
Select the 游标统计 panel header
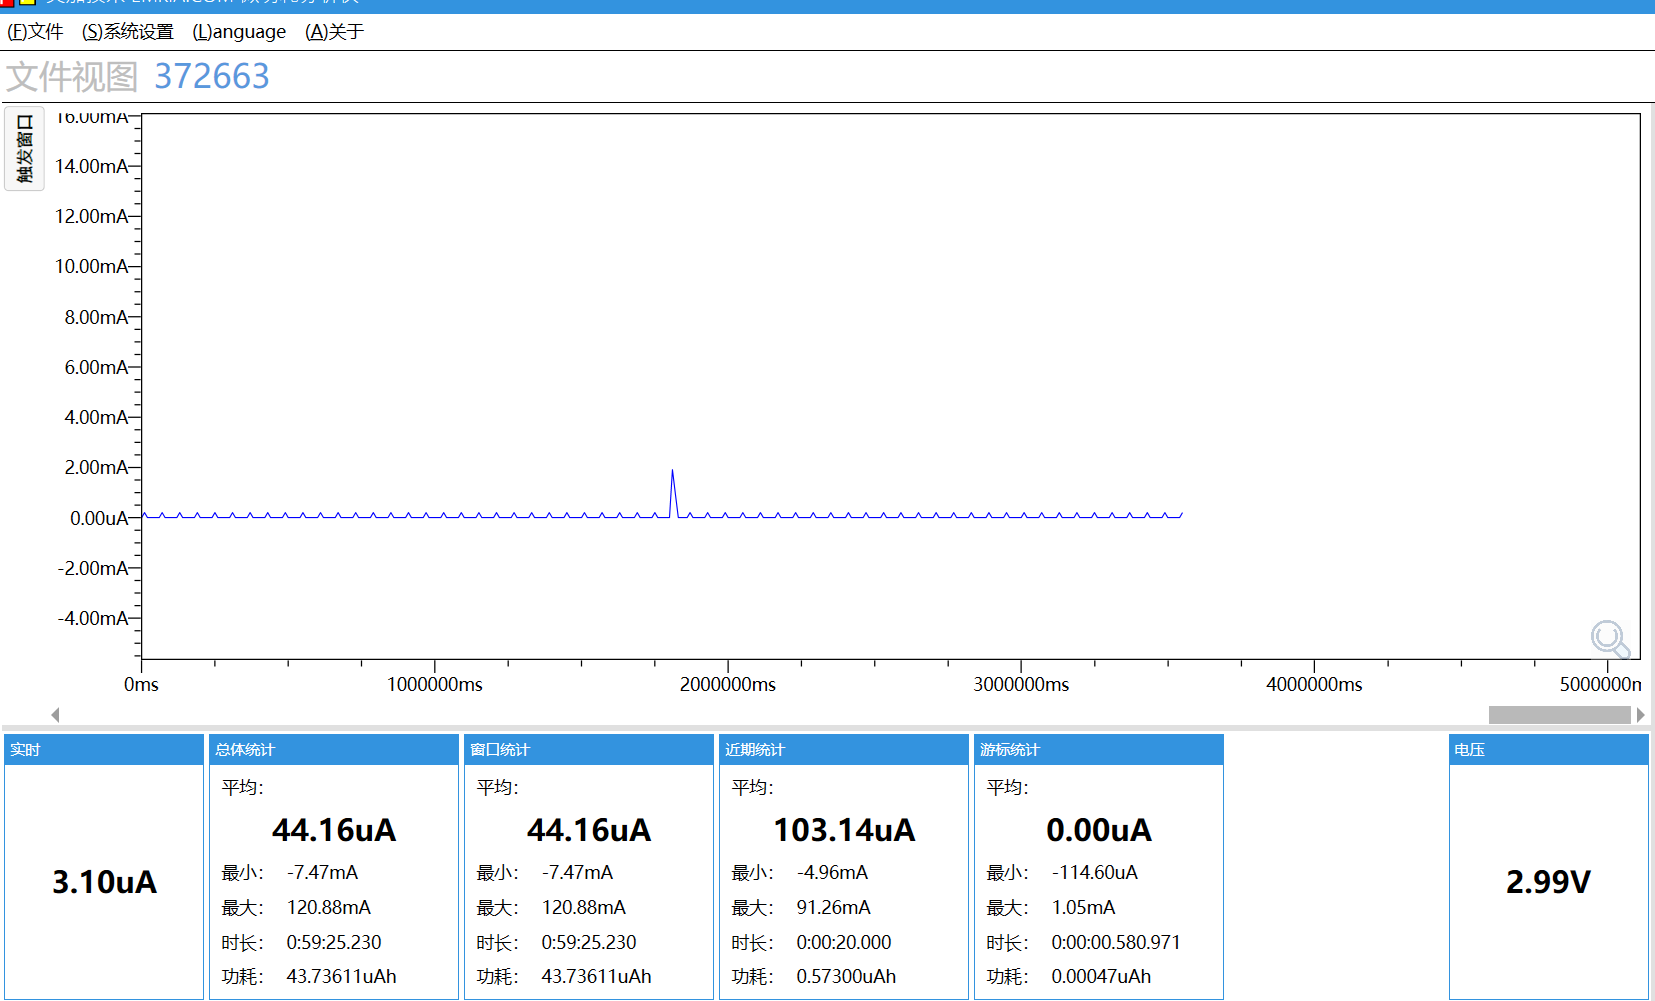tap(1099, 750)
